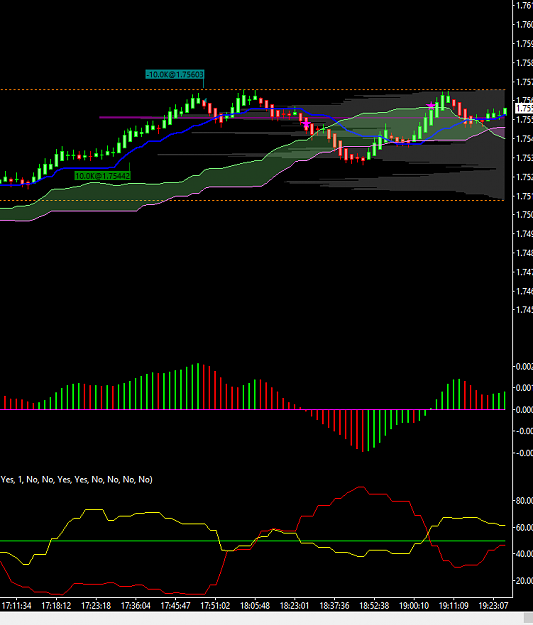Click the 18:23:01 time axis label

click(x=295, y=606)
